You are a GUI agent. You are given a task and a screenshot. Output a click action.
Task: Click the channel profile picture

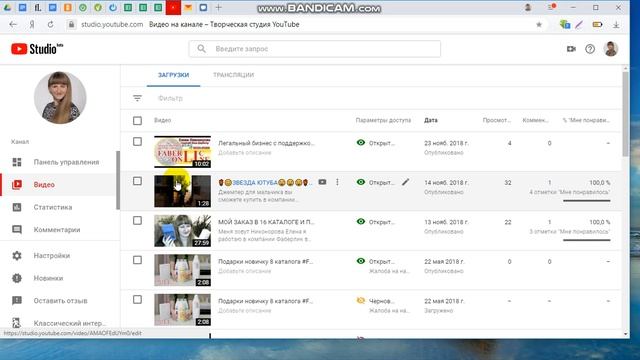[60, 98]
